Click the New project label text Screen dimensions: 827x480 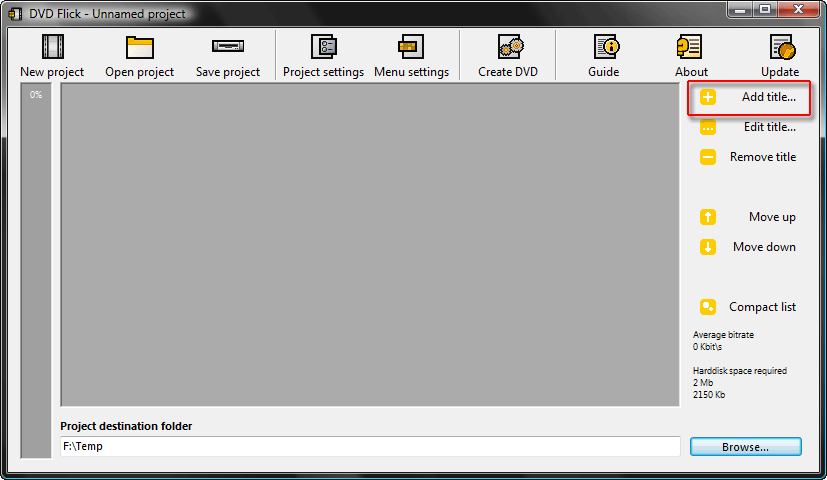pos(52,72)
